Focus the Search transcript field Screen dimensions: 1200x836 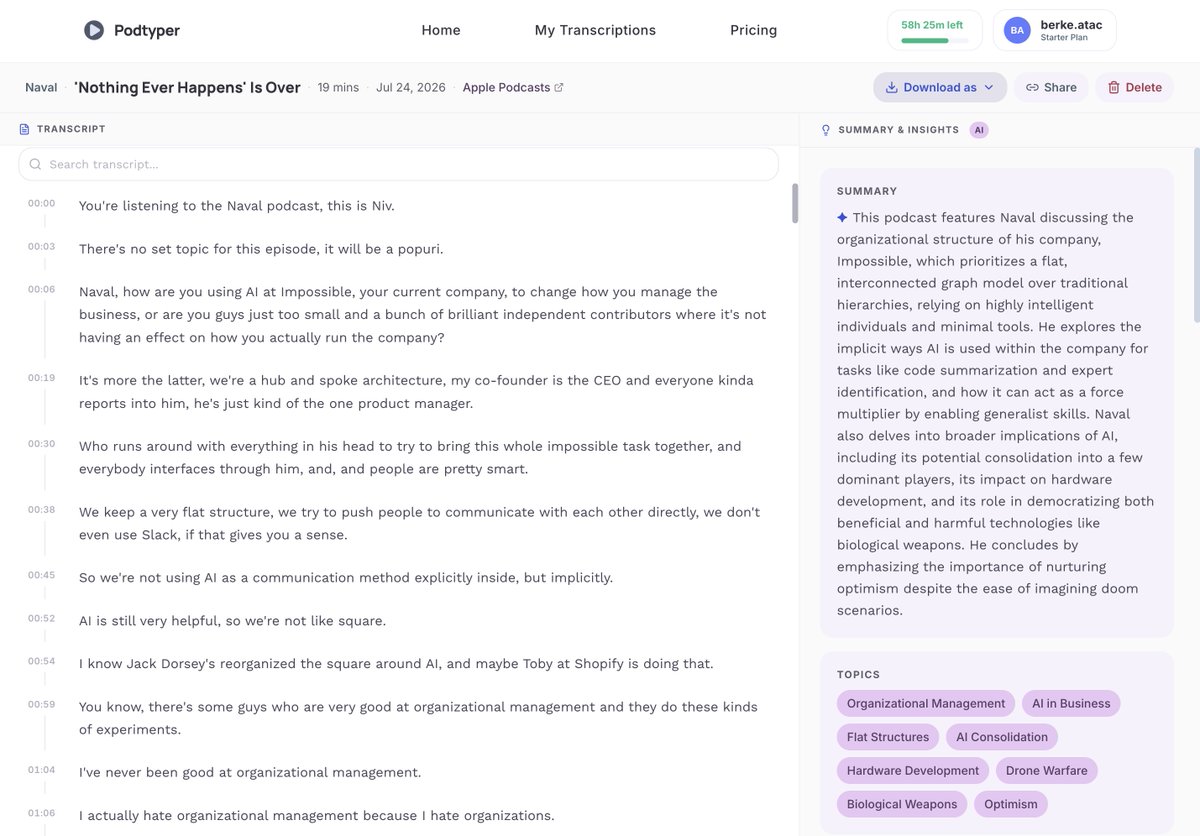(398, 164)
